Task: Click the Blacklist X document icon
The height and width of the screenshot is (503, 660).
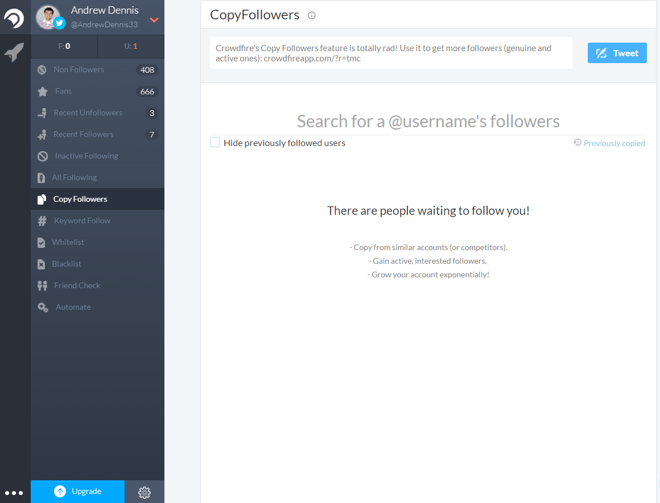Action: point(41,264)
